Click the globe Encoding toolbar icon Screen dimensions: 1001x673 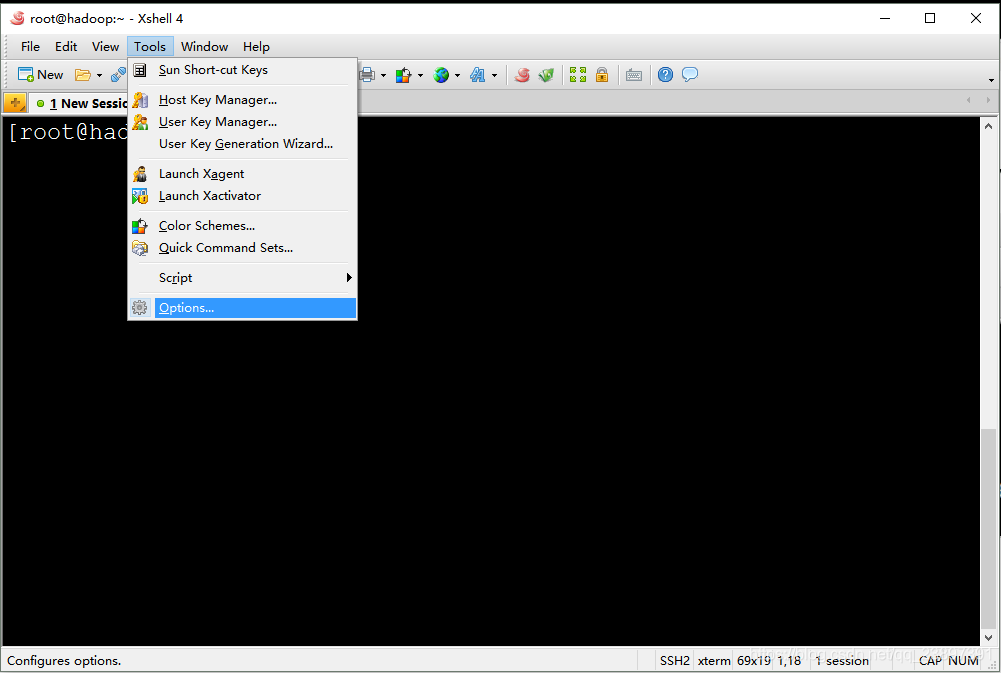click(441, 75)
